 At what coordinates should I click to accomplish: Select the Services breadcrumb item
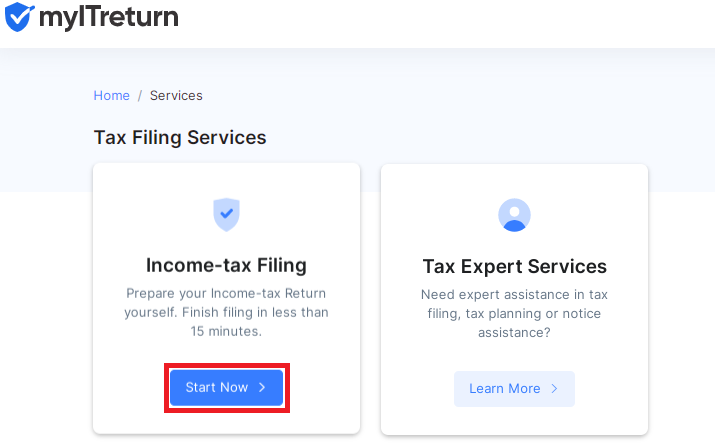click(x=176, y=95)
